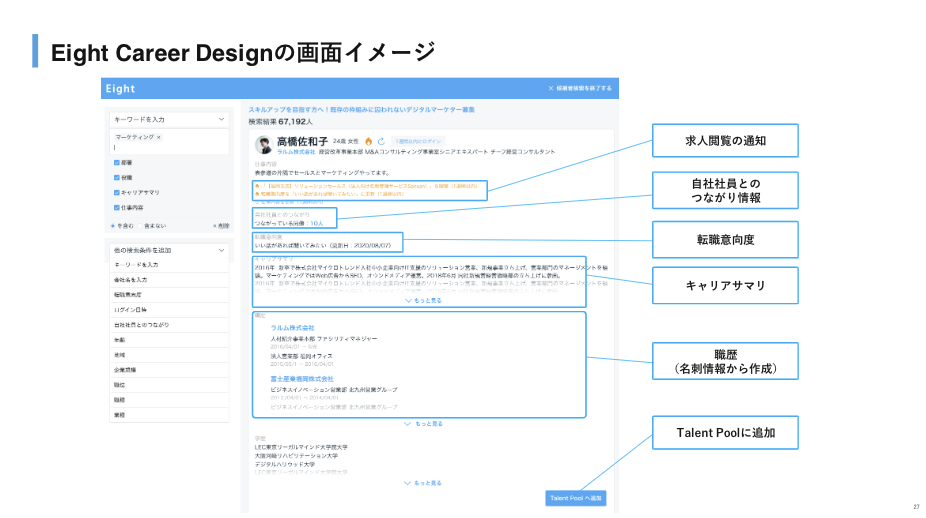Toggle the 役職 checkbox
Image resolution: width=926 pixels, height=518 pixels.
click(x=116, y=177)
